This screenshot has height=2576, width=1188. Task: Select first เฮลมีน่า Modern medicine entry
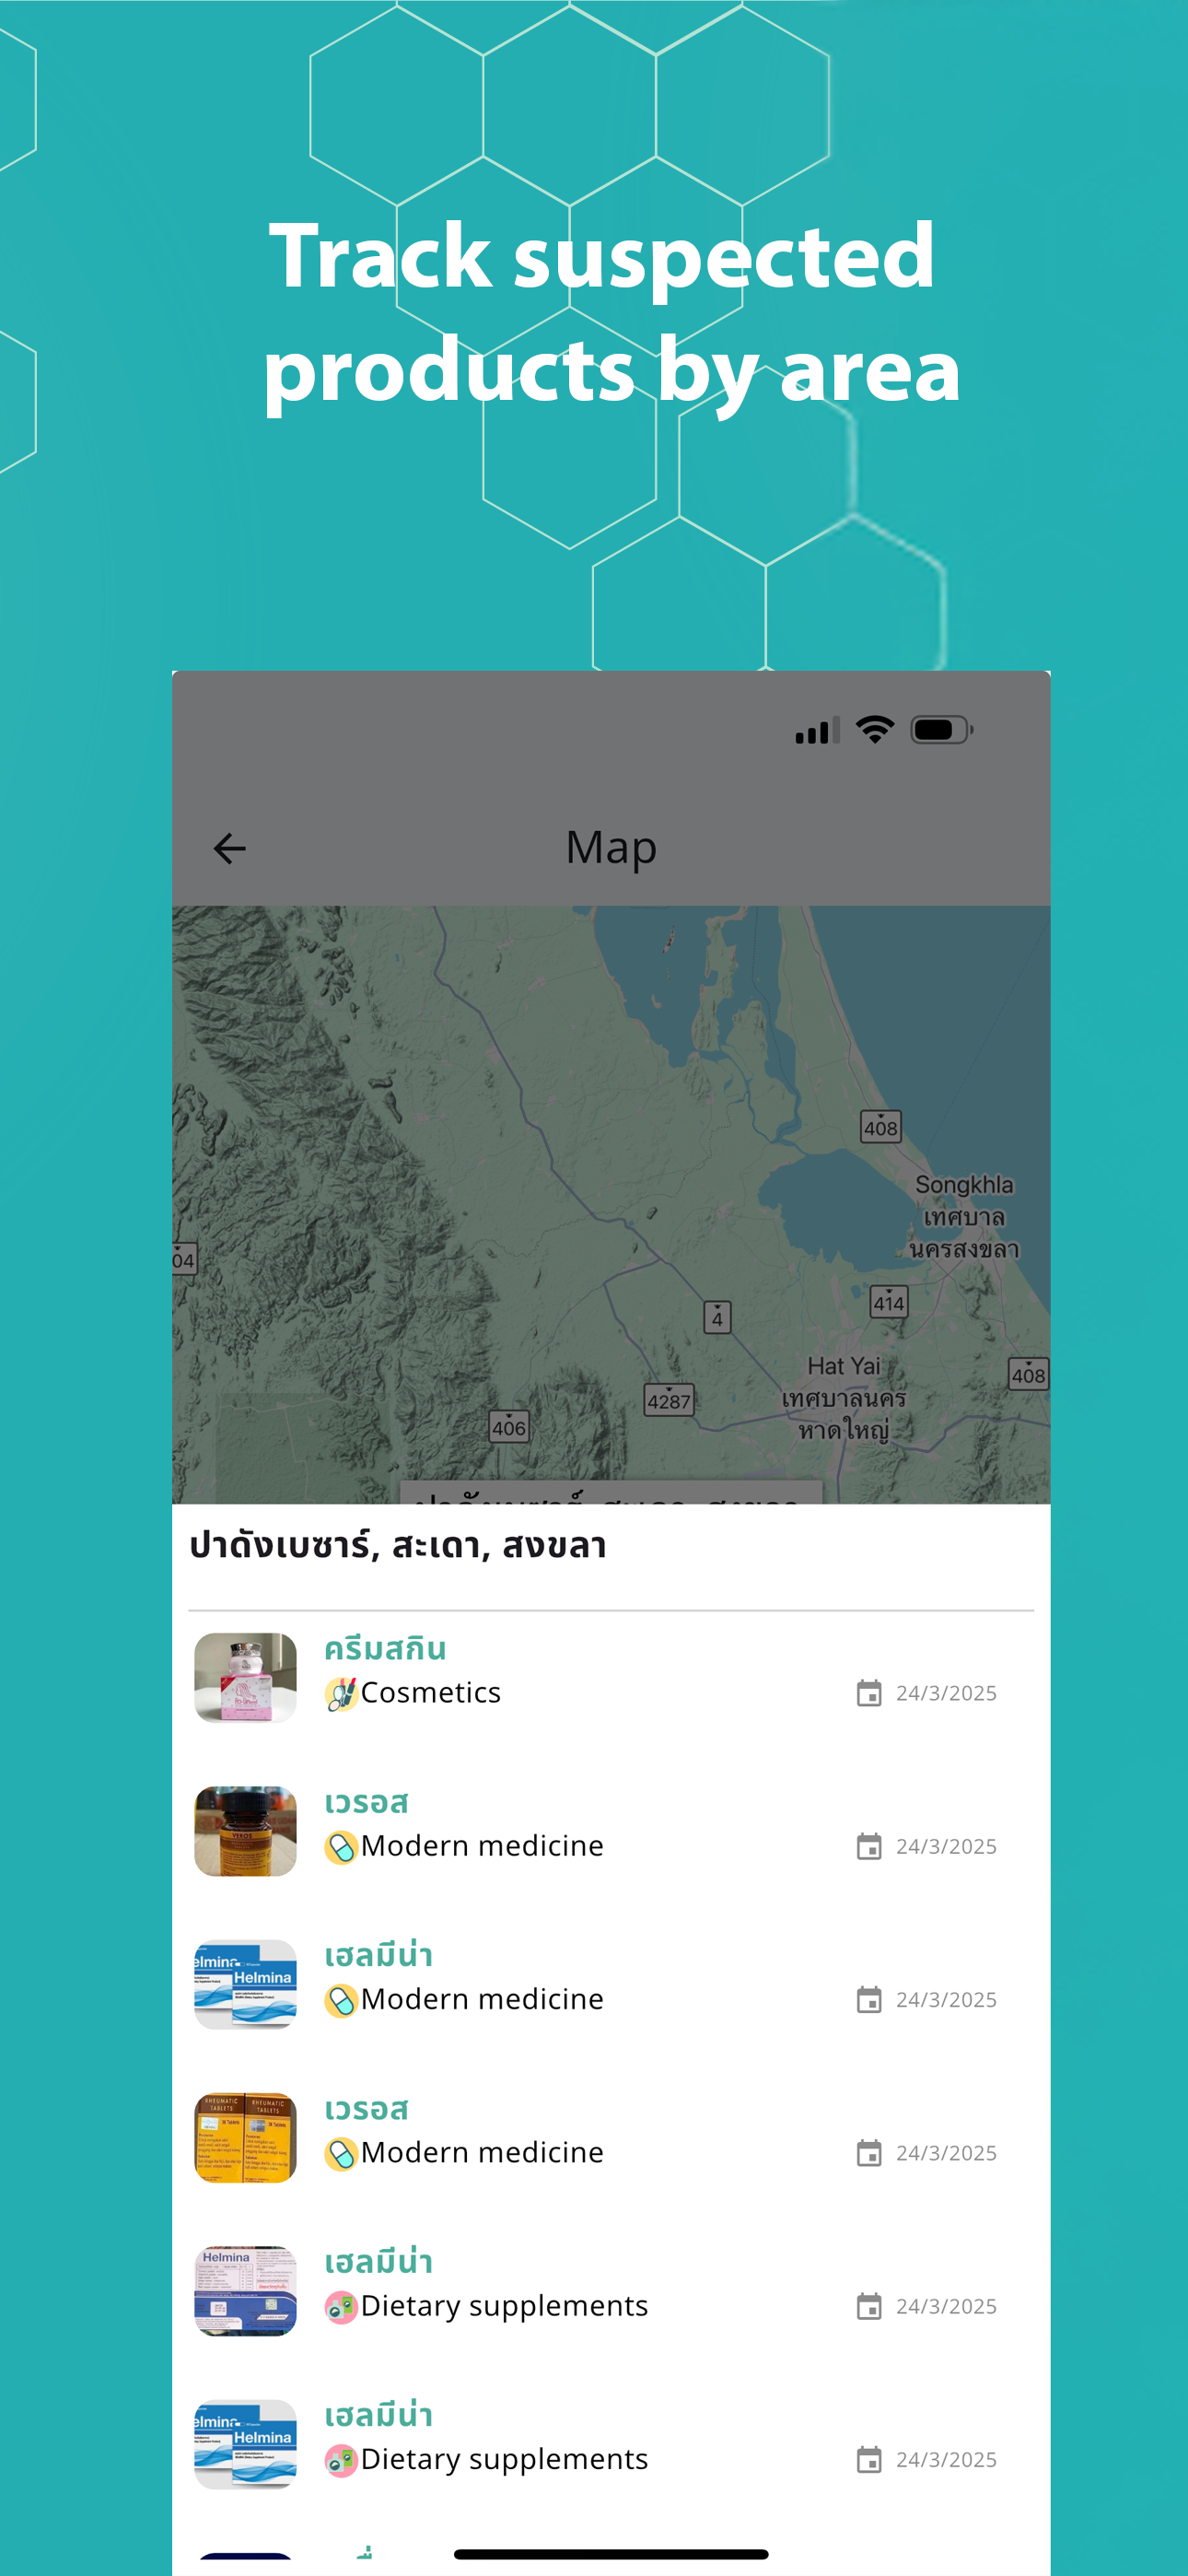(x=610, y=1984)
